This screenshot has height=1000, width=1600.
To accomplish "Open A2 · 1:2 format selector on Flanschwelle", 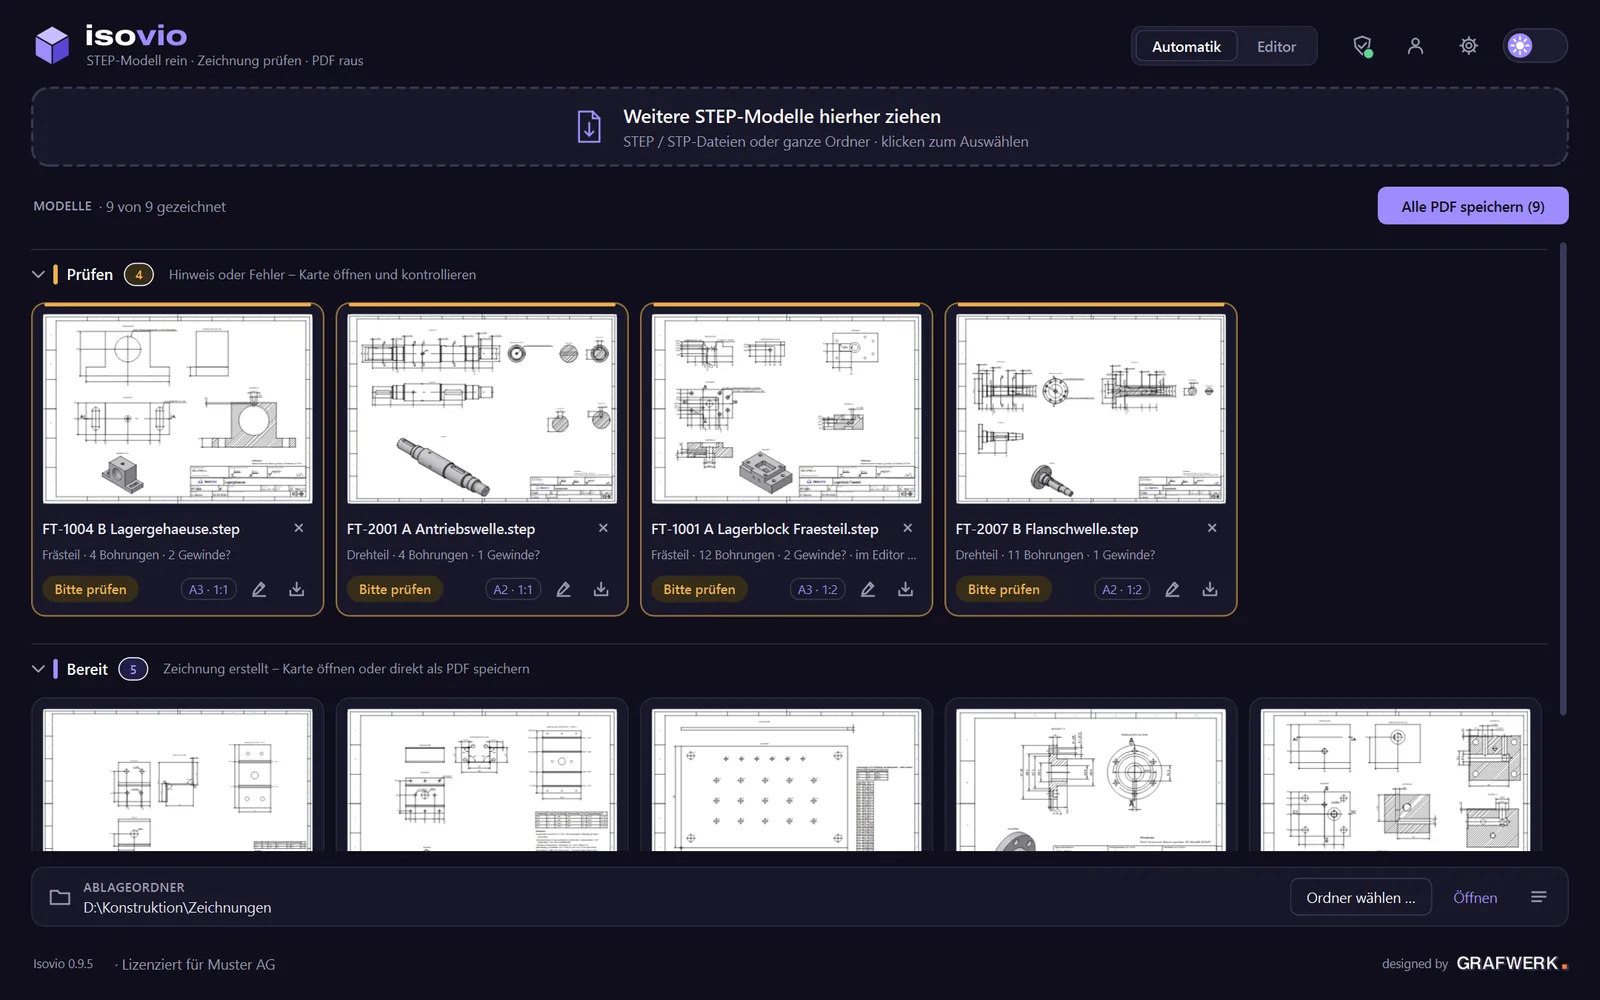I will 1122,590.
